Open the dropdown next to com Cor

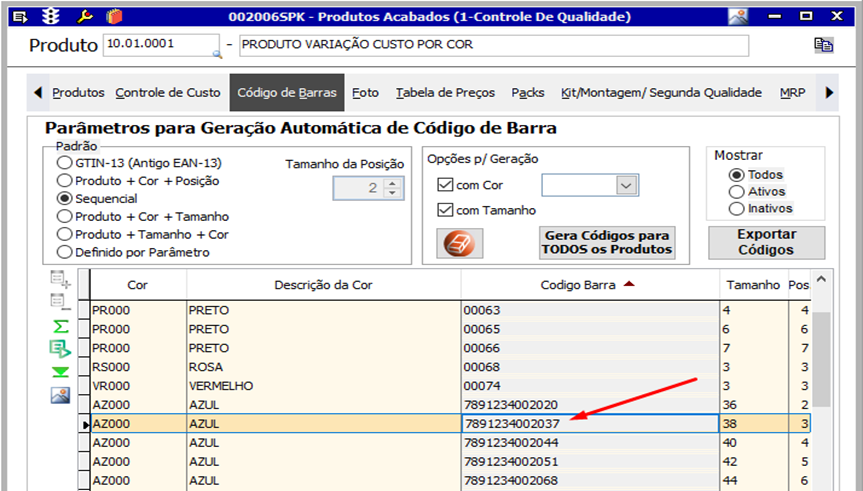click(626, 186)
